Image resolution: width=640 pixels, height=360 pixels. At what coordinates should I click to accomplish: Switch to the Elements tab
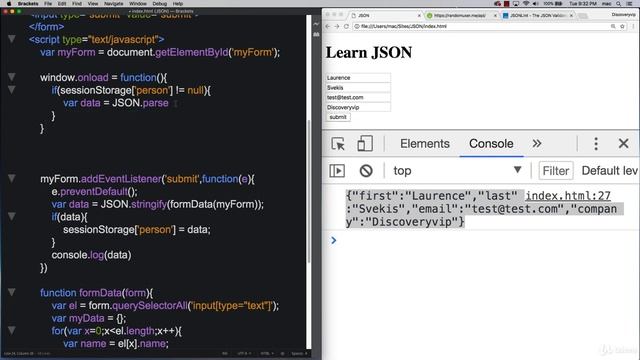point(424,144)
